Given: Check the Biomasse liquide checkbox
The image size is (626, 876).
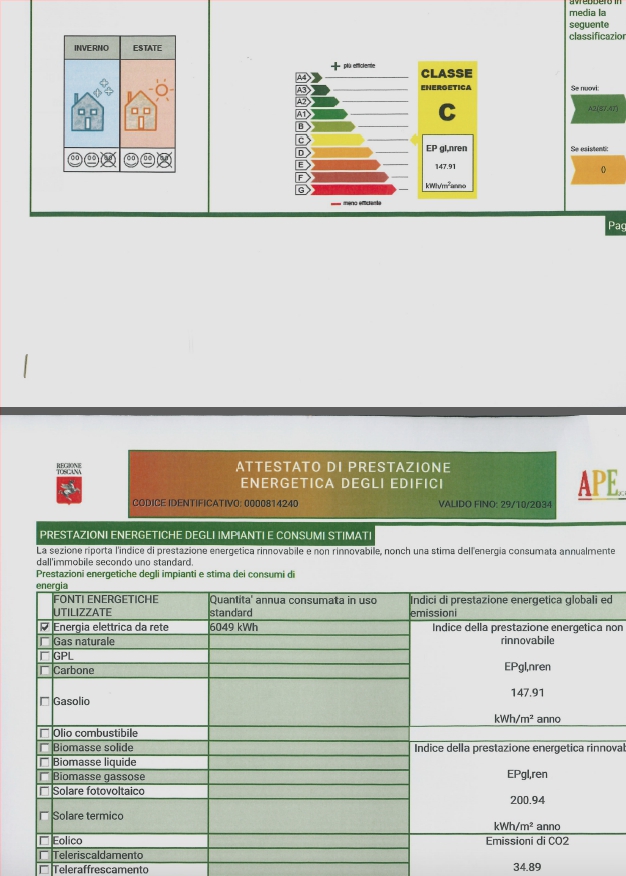Looking at the screenshot, I should pyautogui.click(x=45, y=762).
